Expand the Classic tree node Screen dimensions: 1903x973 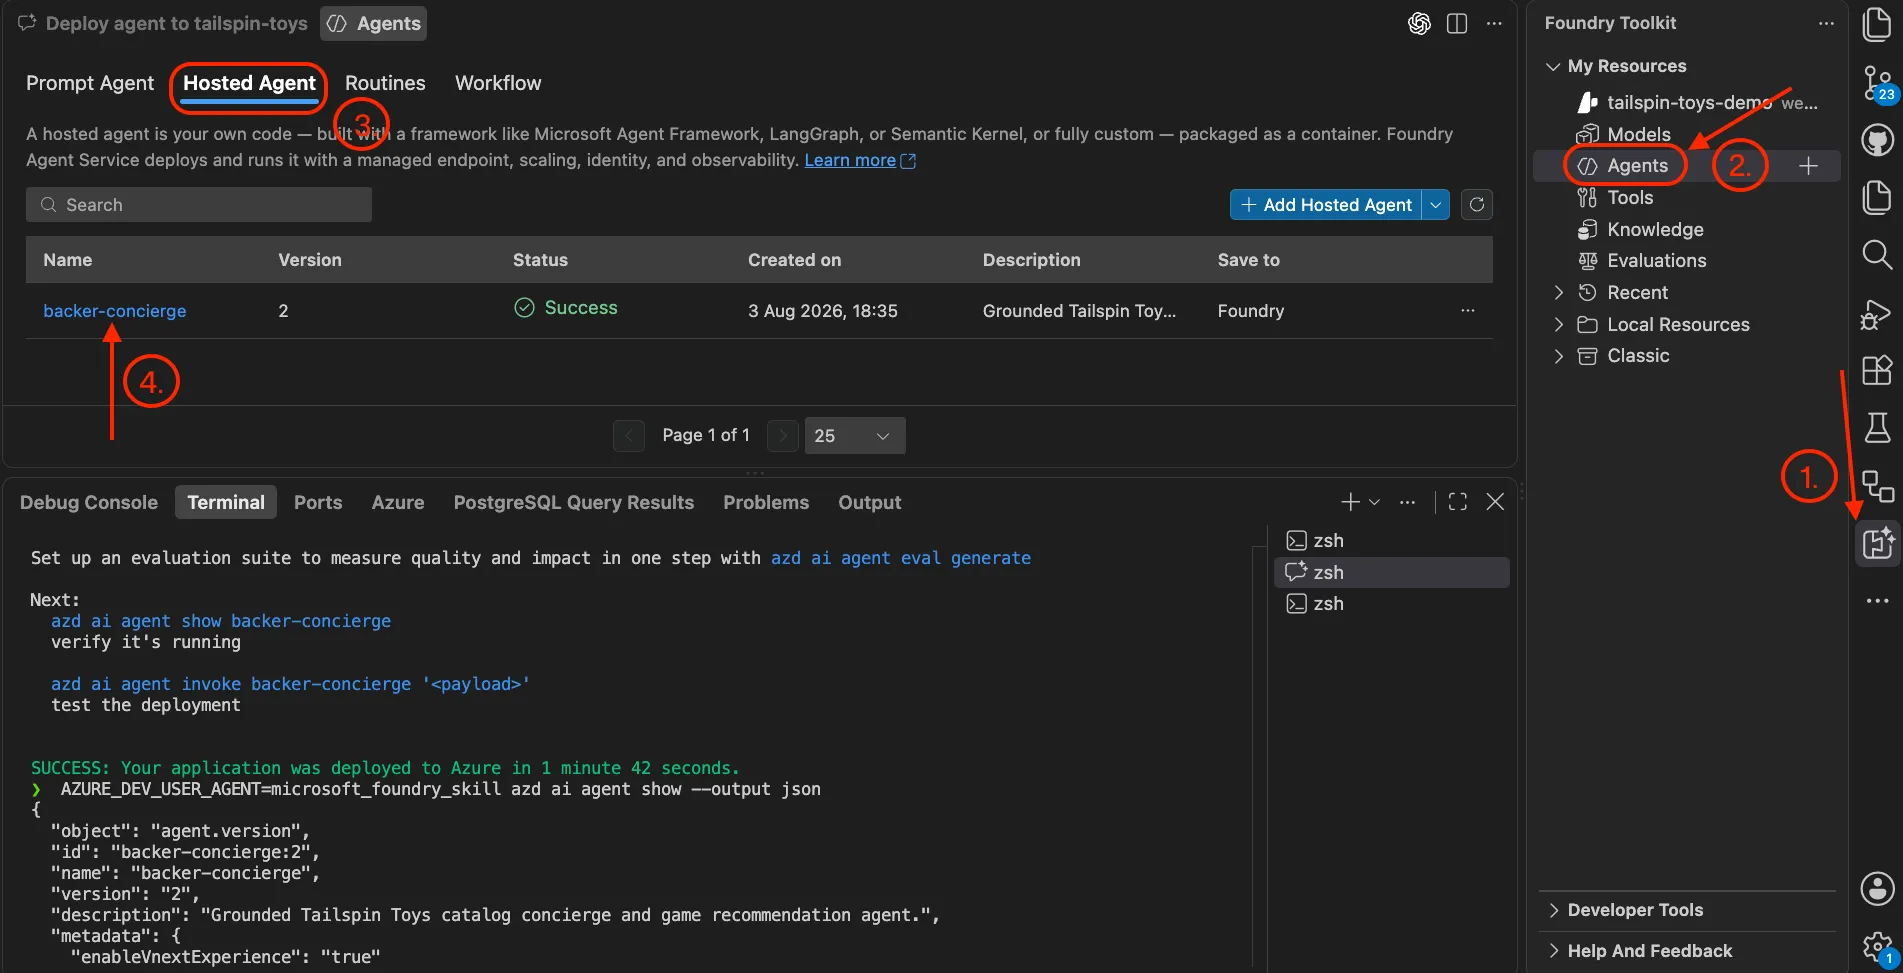[1558, 356]
